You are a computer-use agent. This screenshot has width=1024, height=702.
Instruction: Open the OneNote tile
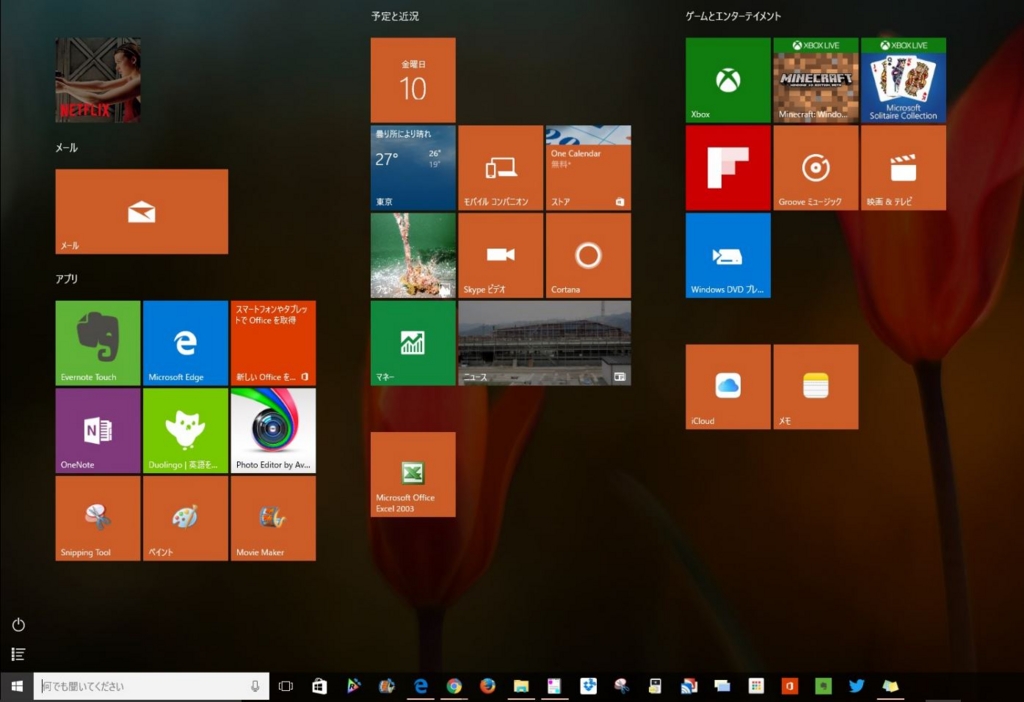(x=98, y=430)
